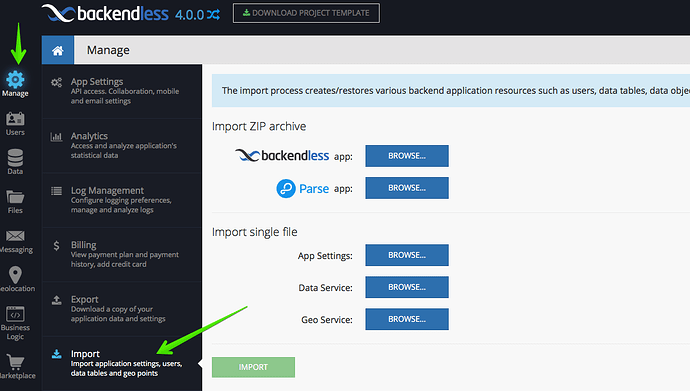690x391 pixels.
Task: Open App Settings menu entry
Action: click(x=122, y=91)
